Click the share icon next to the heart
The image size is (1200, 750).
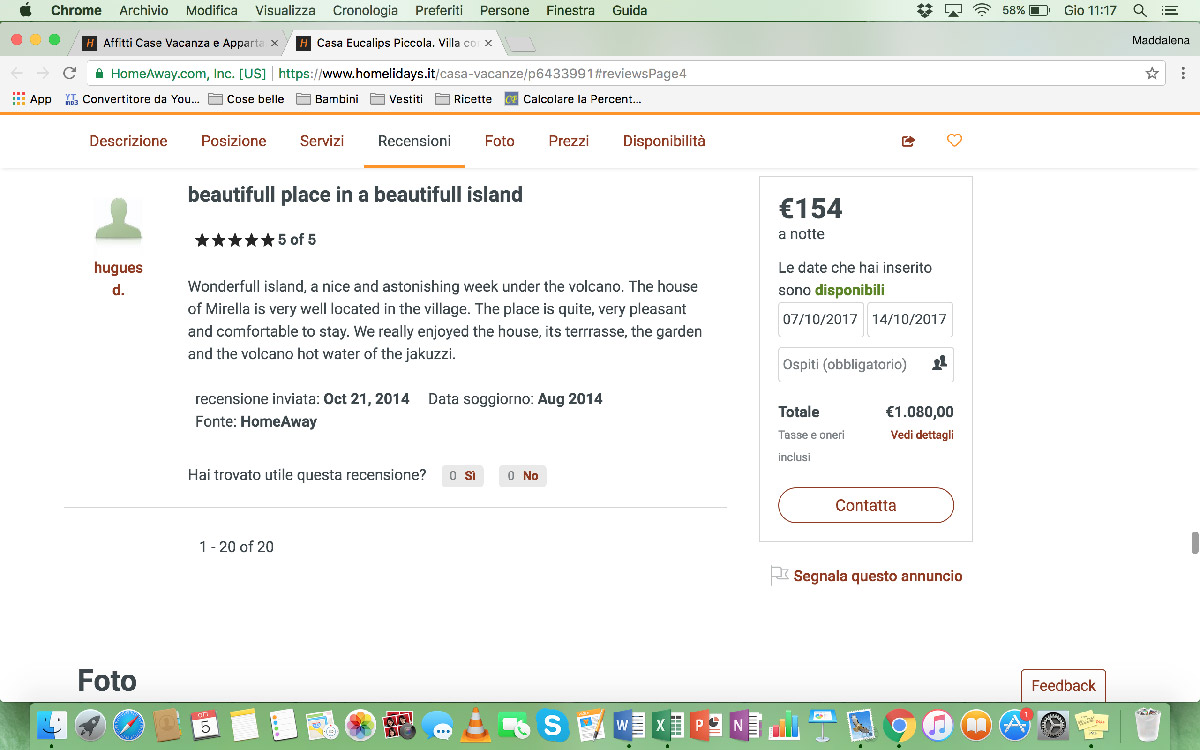[908, 141]
